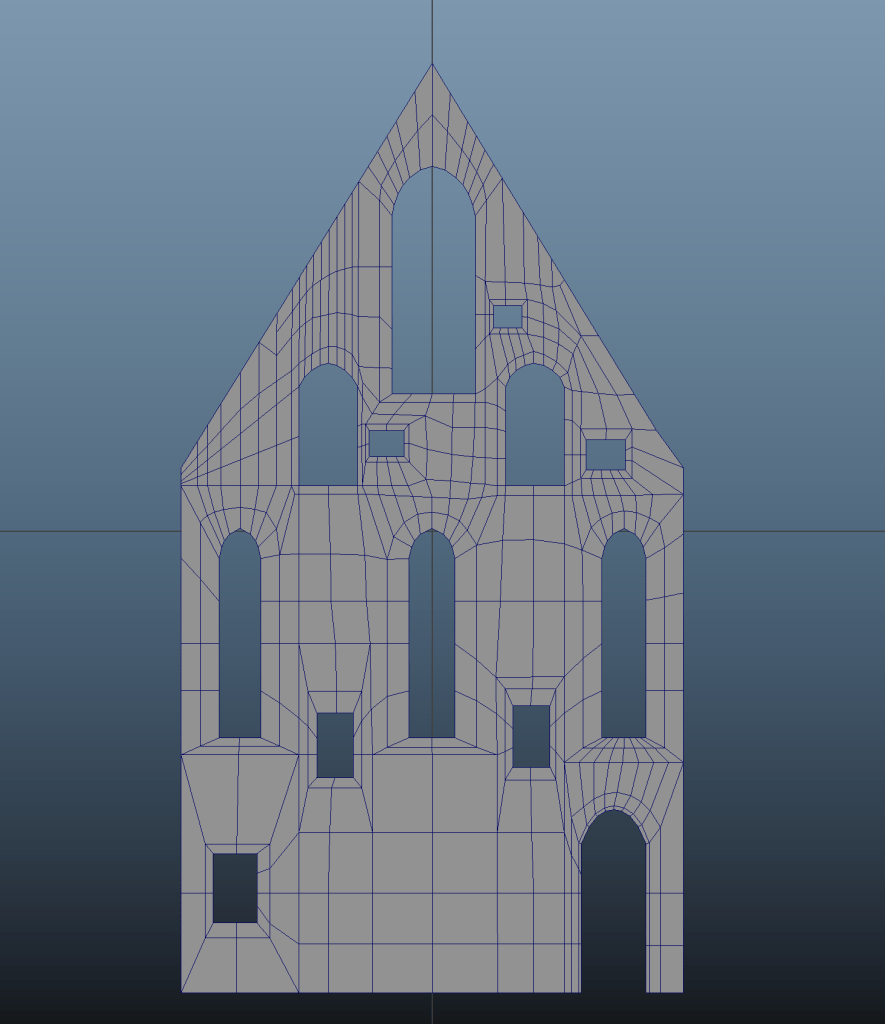Image resolution: width=885 pixels, height=1024 pixels.
Task: Select the right eave corner vertex where the roof slope begins
Action: (x=683, y=467)
